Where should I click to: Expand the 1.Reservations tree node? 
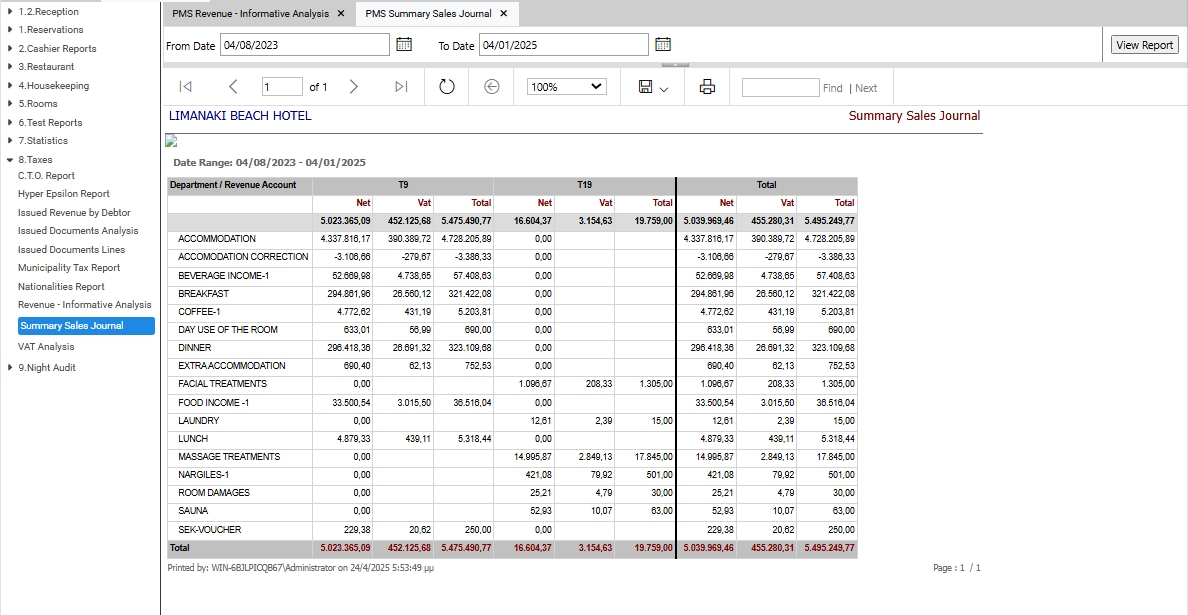point(9,30)
